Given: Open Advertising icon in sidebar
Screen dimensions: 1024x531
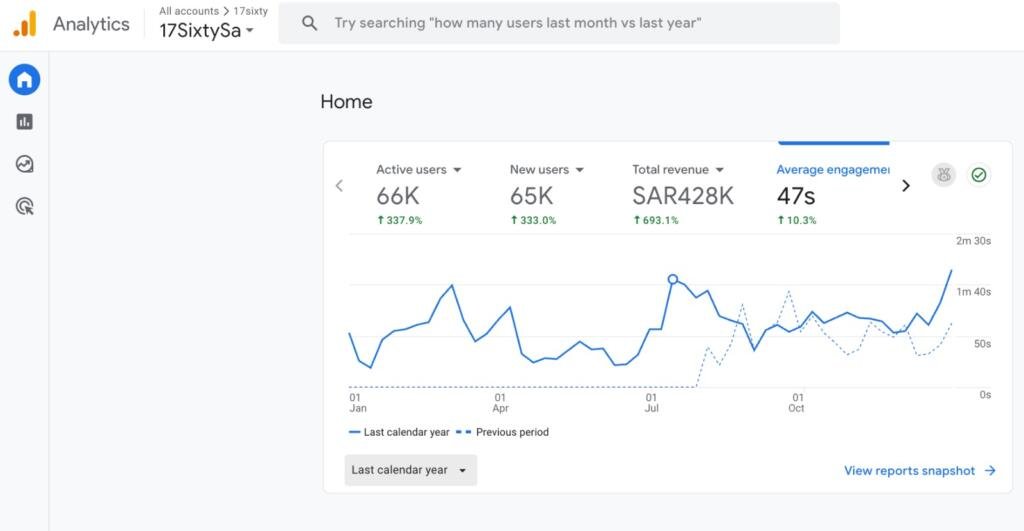Looking at the screenshot, I should (24, 207).
